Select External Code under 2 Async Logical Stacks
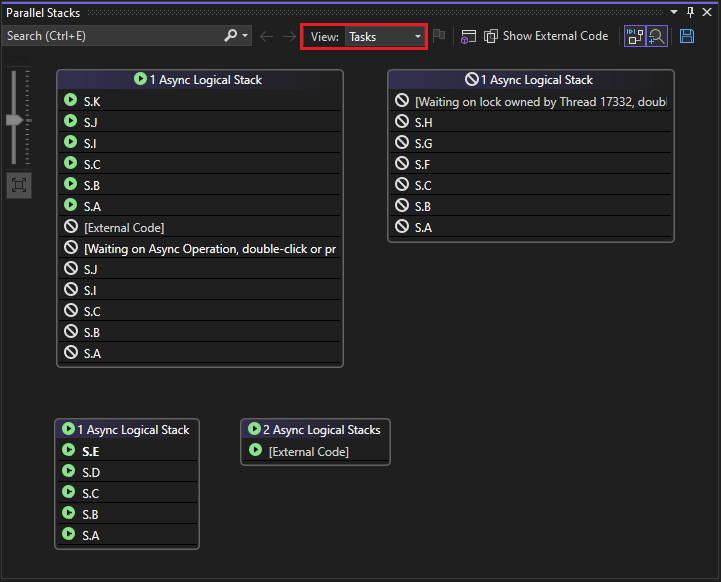The image size is (721, 582). click(x=315, y=451)
